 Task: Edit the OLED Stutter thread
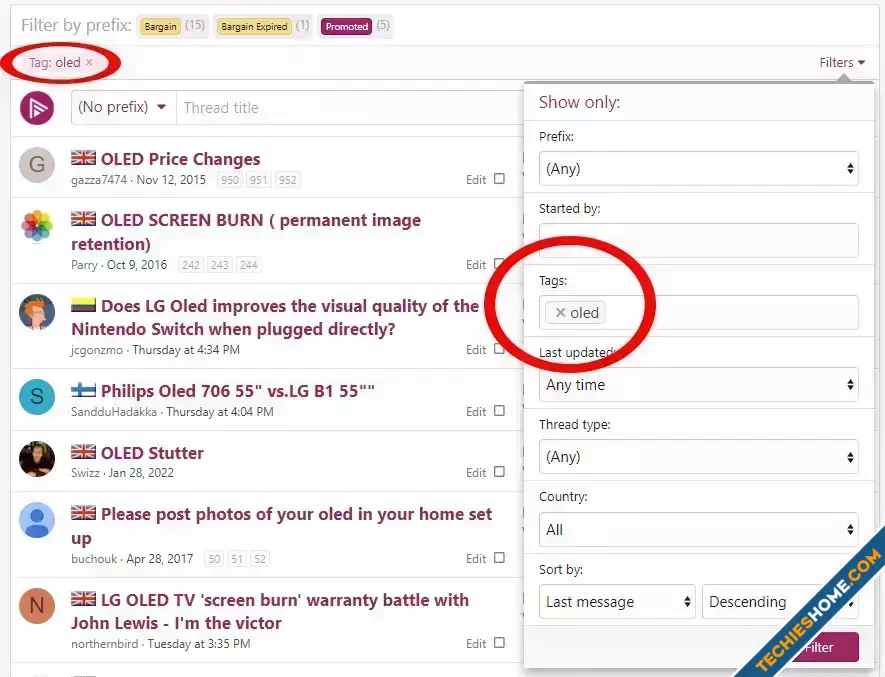click(476, 473)
